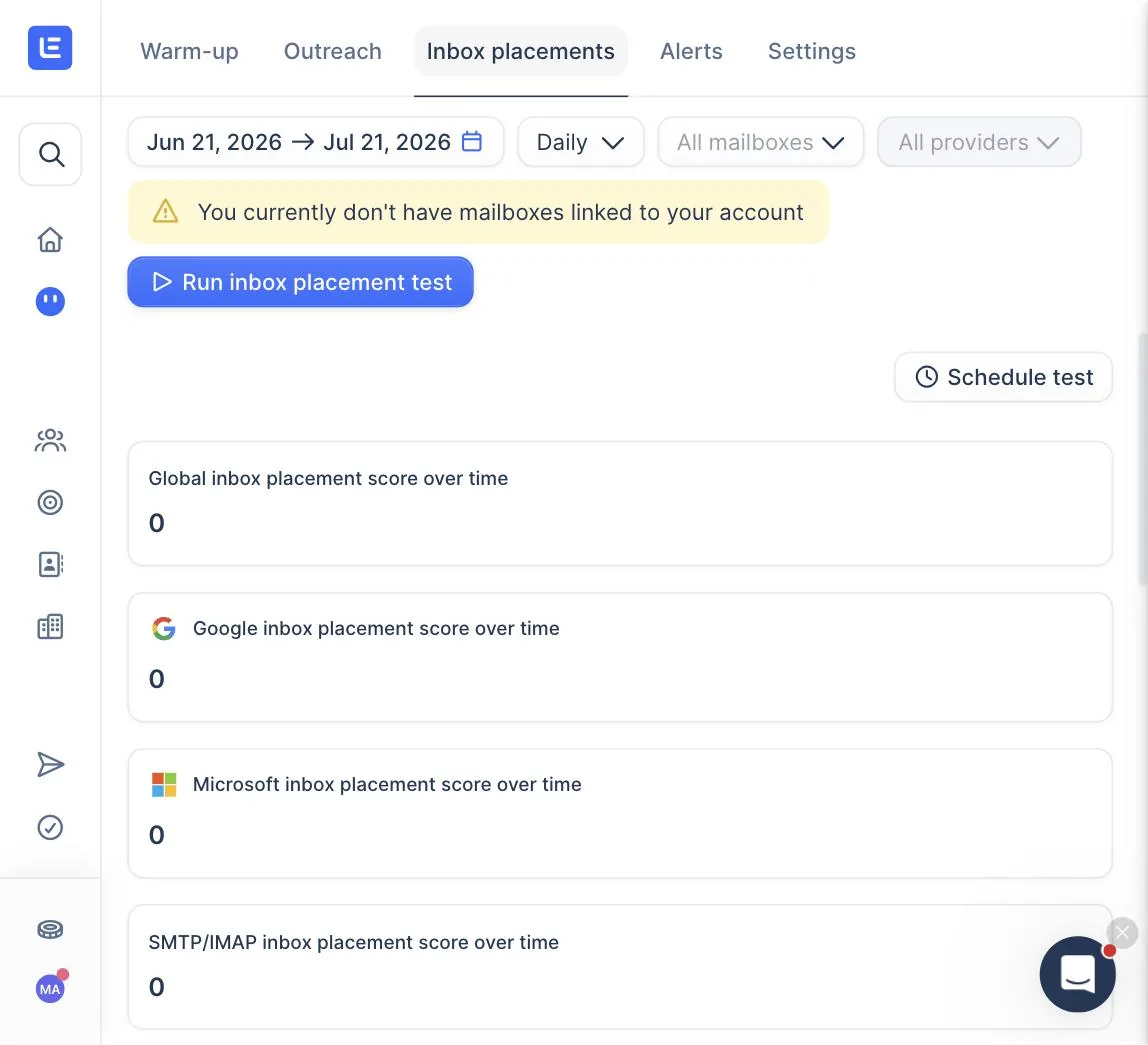Open the contact card icon in sidebar
The image size is (1148, 1045).
click(51, 565)
